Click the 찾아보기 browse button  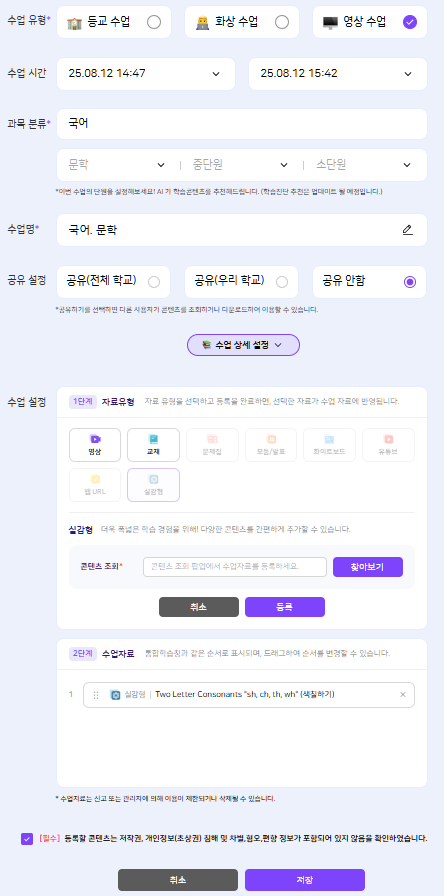tap(368, 567)
